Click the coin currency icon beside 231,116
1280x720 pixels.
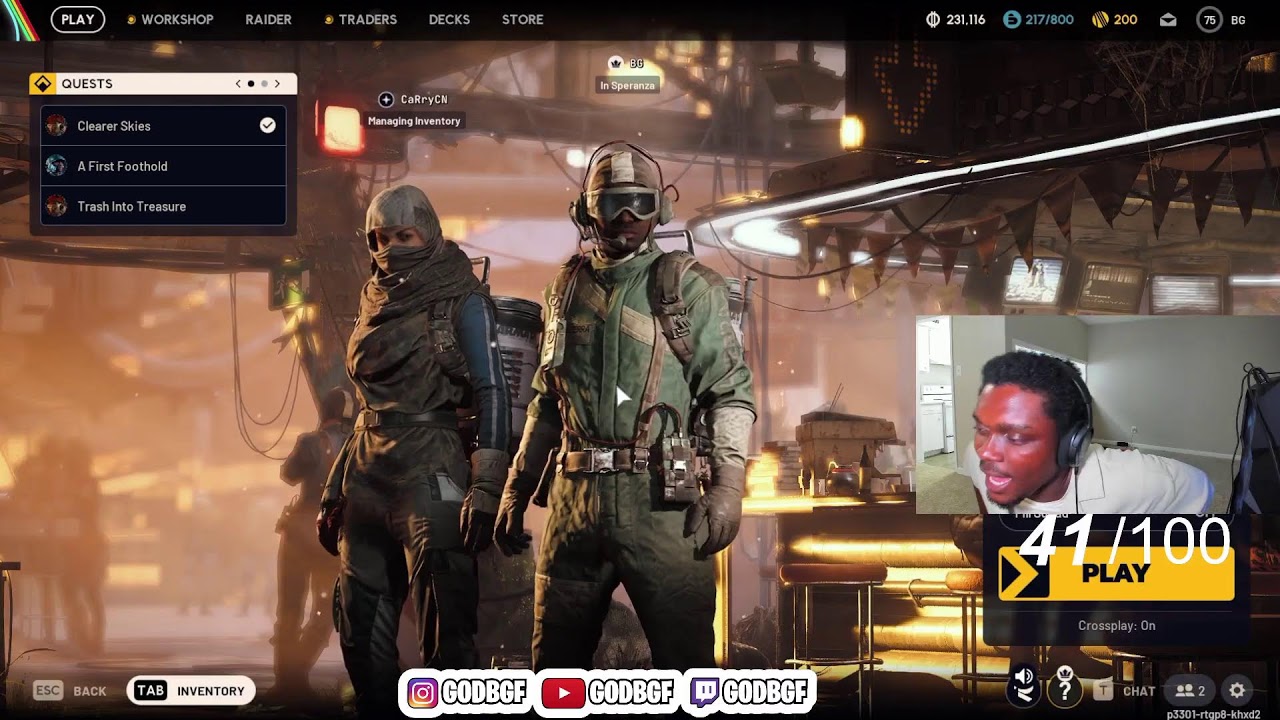pyautogui.click(x=933, y=19)
